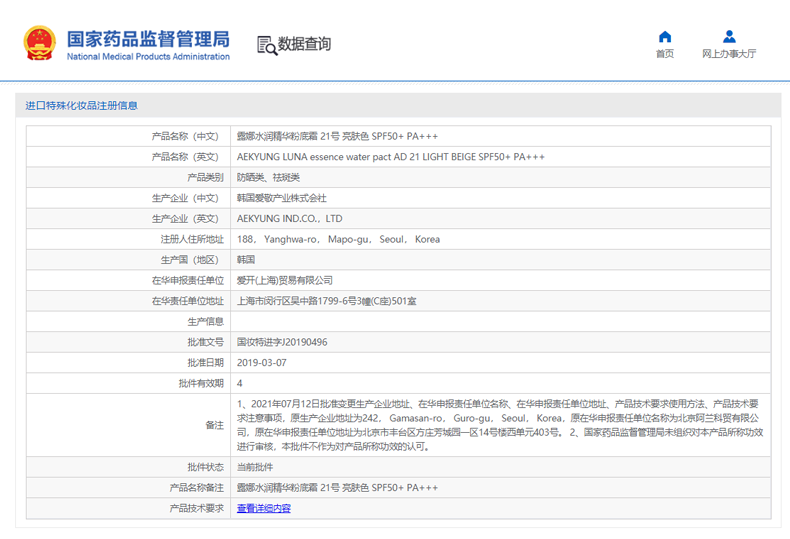Select the 备注 remarks paragraph

tap(500, 425)
